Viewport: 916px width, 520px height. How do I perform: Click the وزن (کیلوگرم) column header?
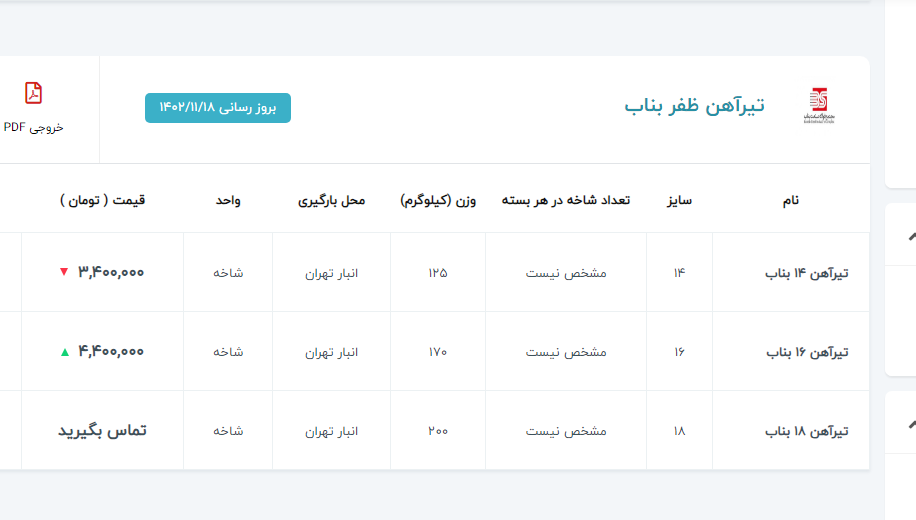pos(438,200)
